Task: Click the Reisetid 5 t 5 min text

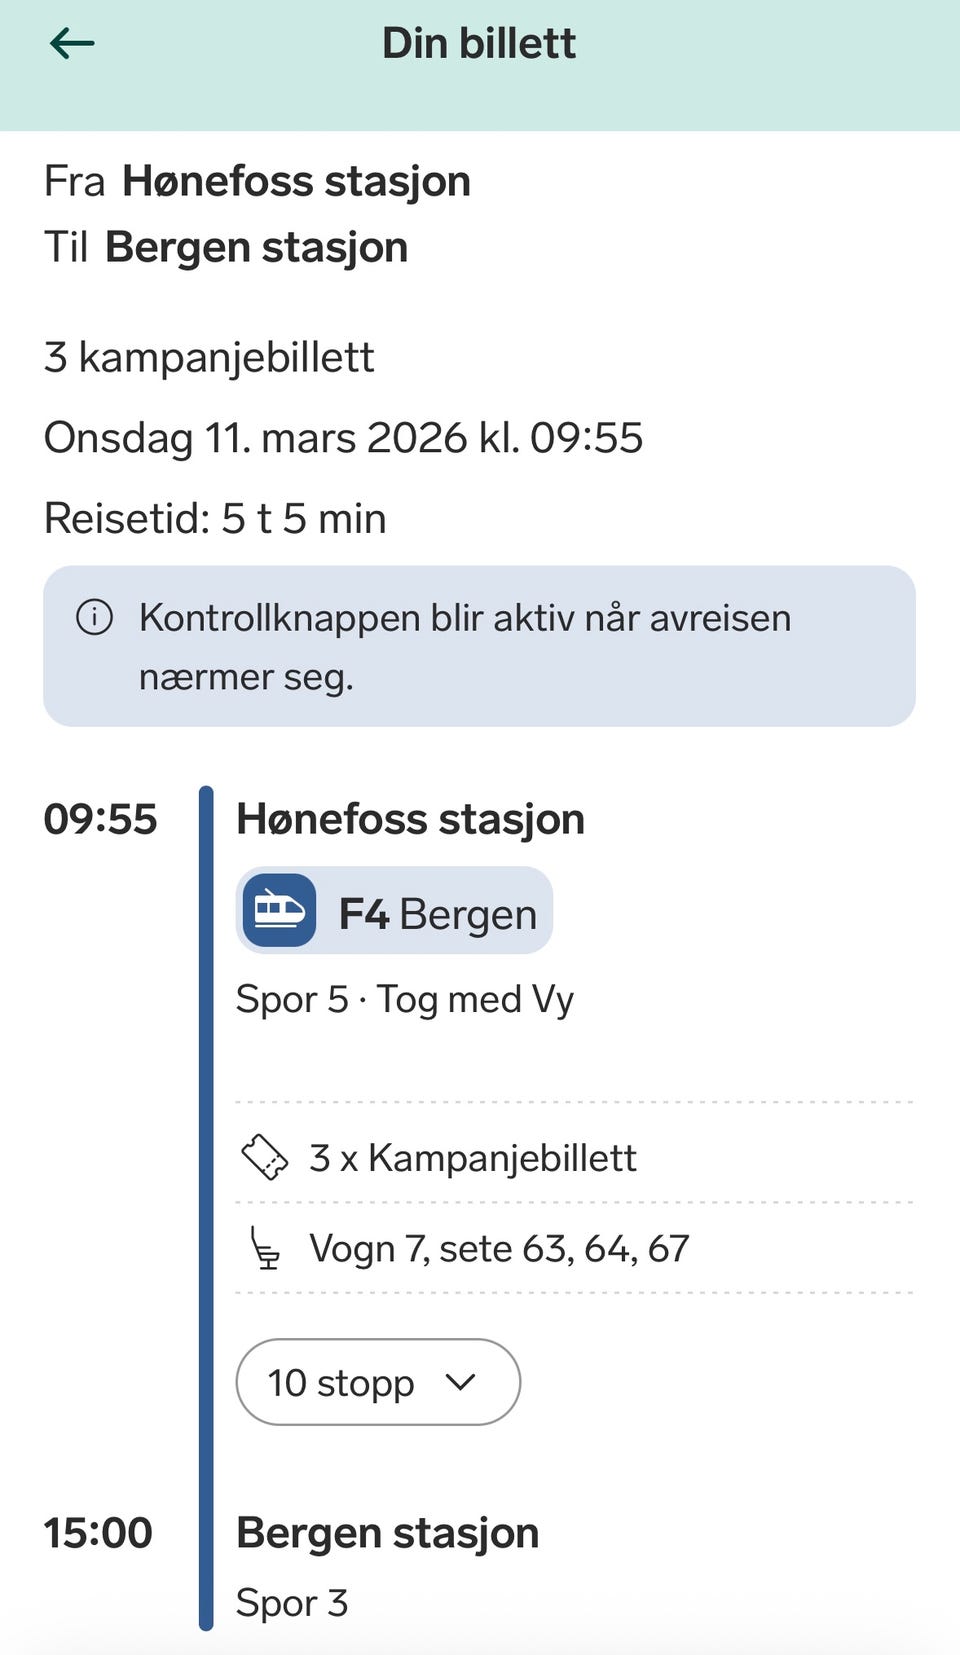Action: point(215,518)
